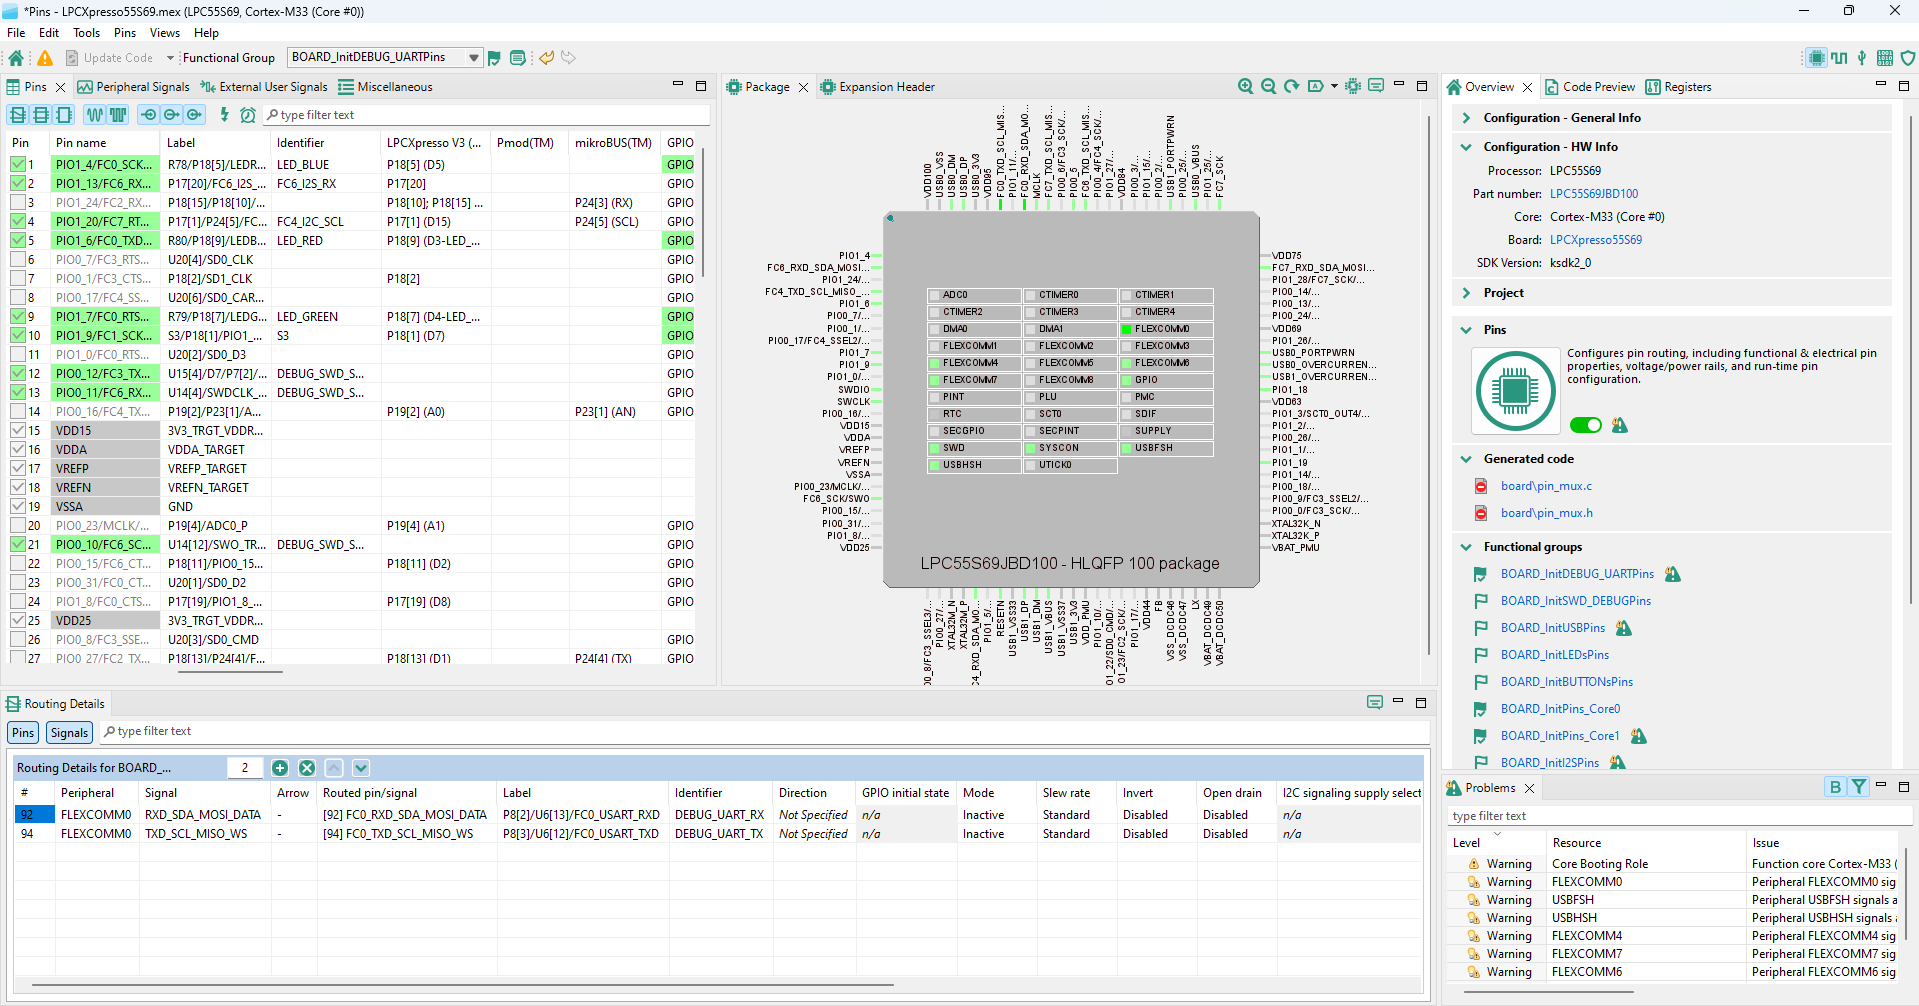This screenshot has height=1006, width=1919.
Task: Open the board\pin_mux.c generated file link
Action: [1546, 486]
